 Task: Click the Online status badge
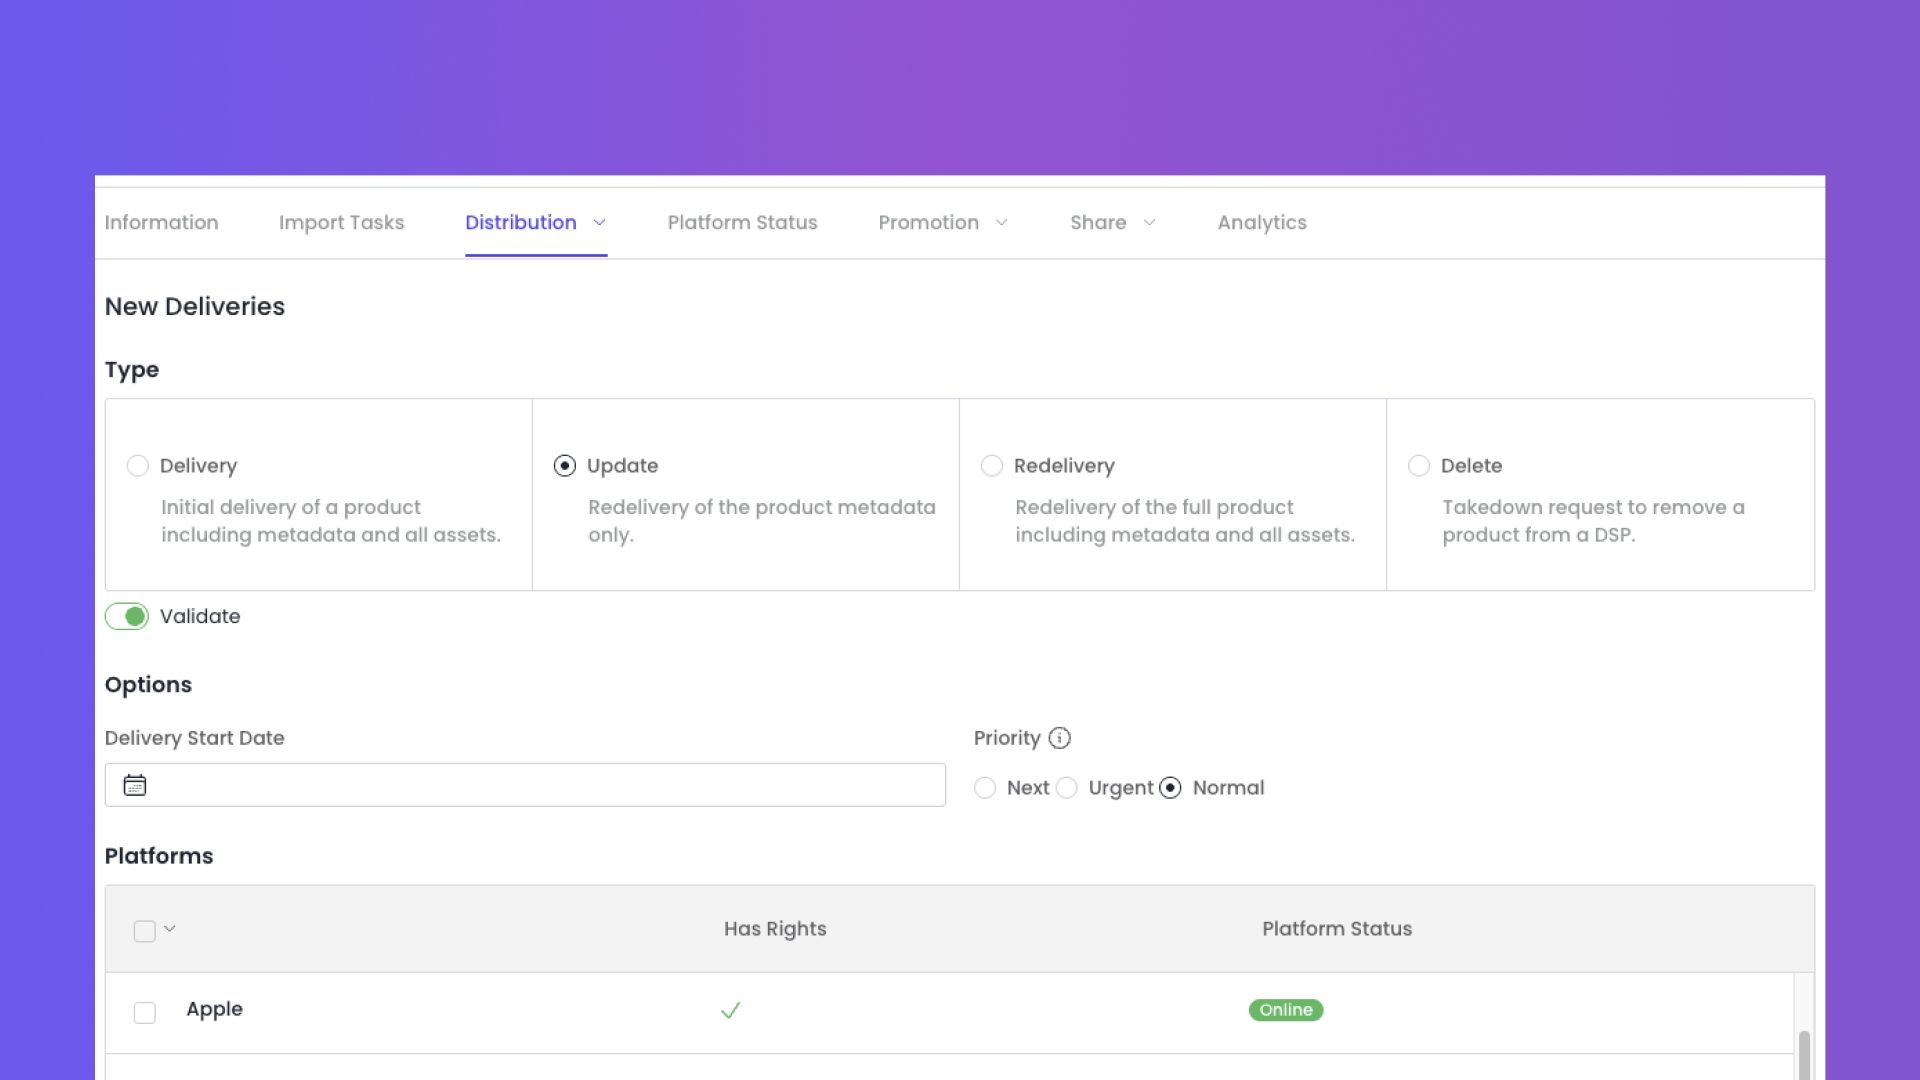[1286, 1010]
